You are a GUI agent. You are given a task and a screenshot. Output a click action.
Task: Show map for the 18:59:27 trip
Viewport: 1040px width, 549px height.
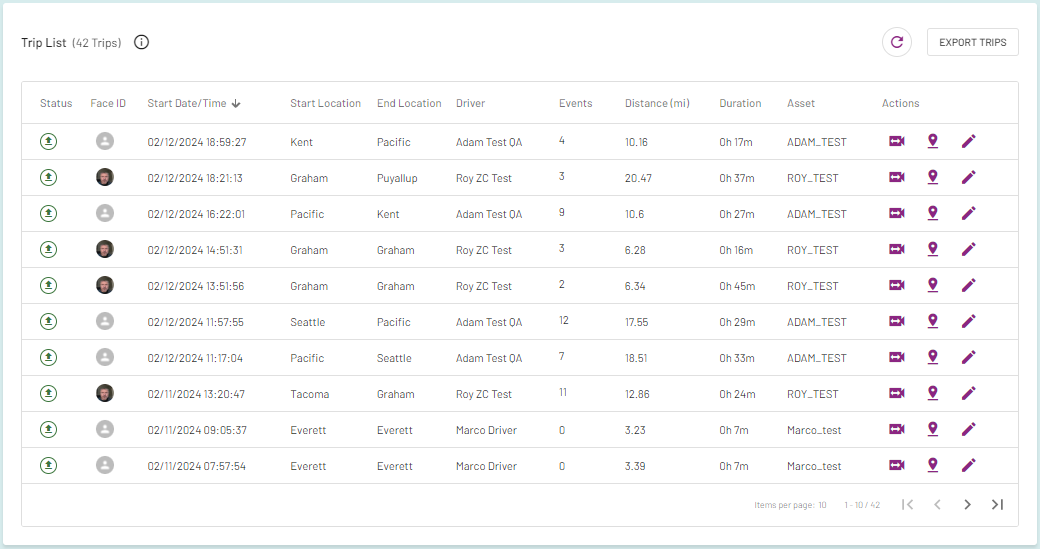(933, 141)
